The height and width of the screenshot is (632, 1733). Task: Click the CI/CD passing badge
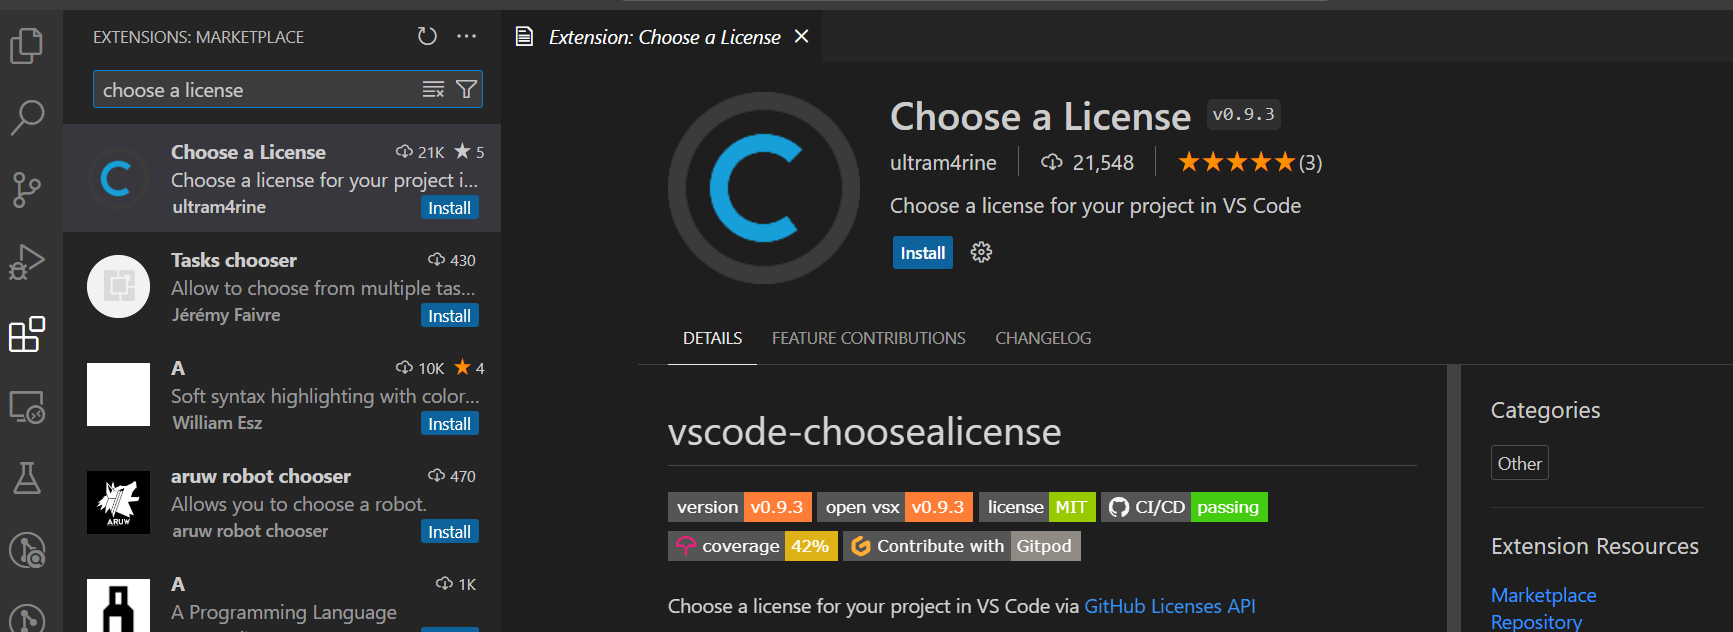1184,507
